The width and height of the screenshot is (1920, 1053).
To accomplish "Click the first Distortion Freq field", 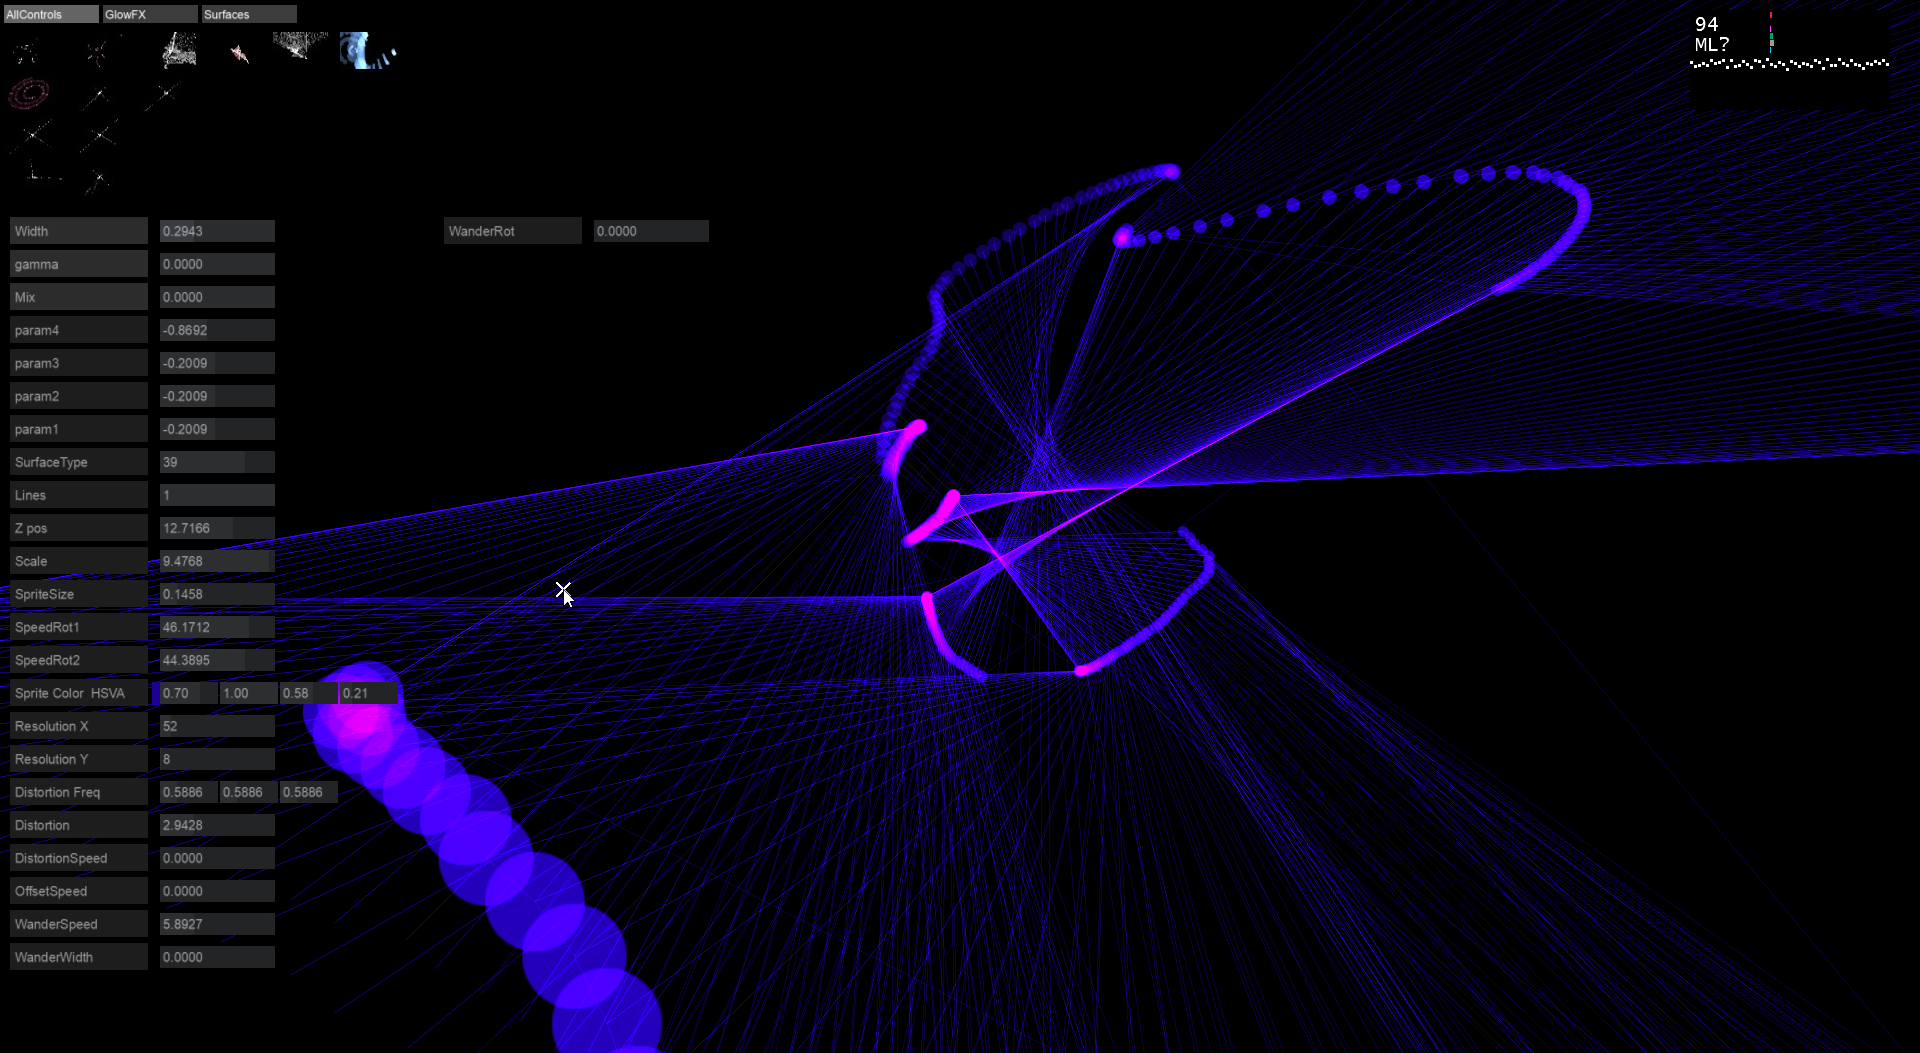I will pos(188,792).
